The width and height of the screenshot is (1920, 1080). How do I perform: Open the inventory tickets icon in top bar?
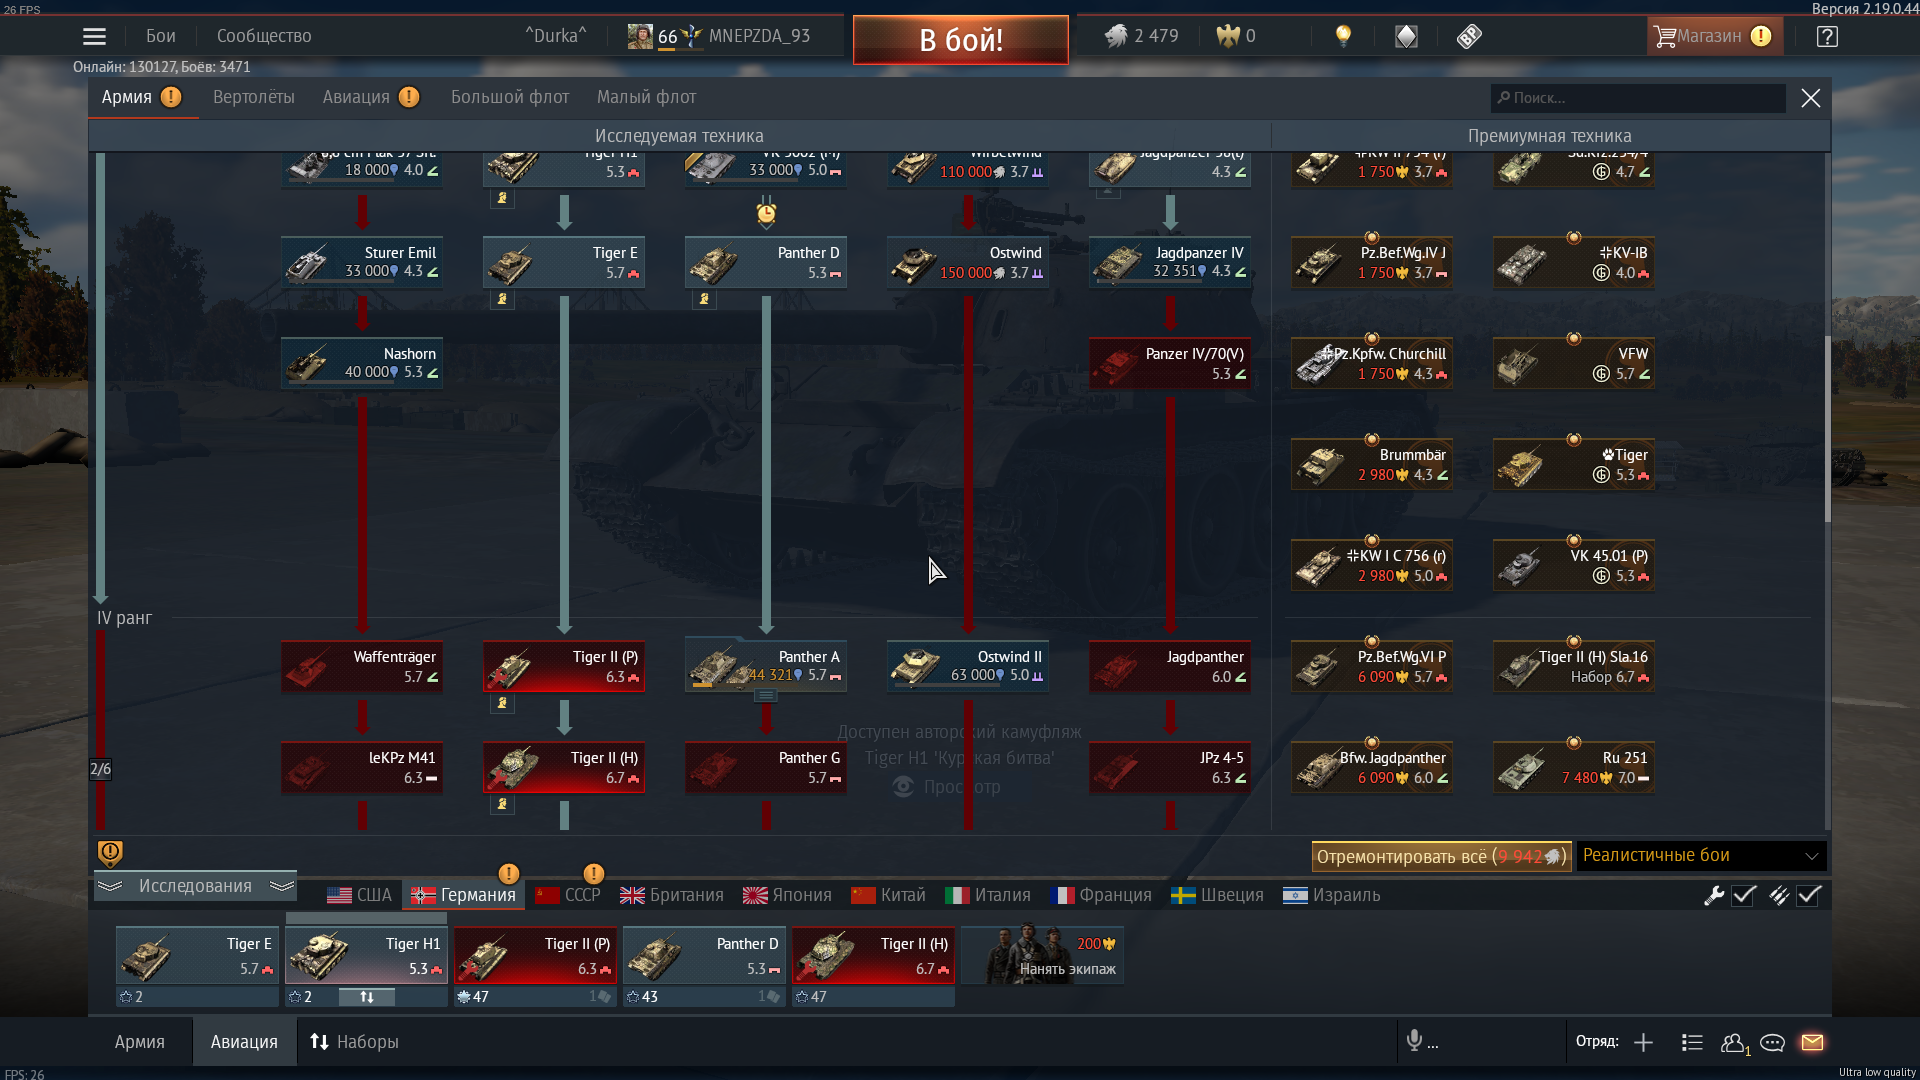point(1469,37)
